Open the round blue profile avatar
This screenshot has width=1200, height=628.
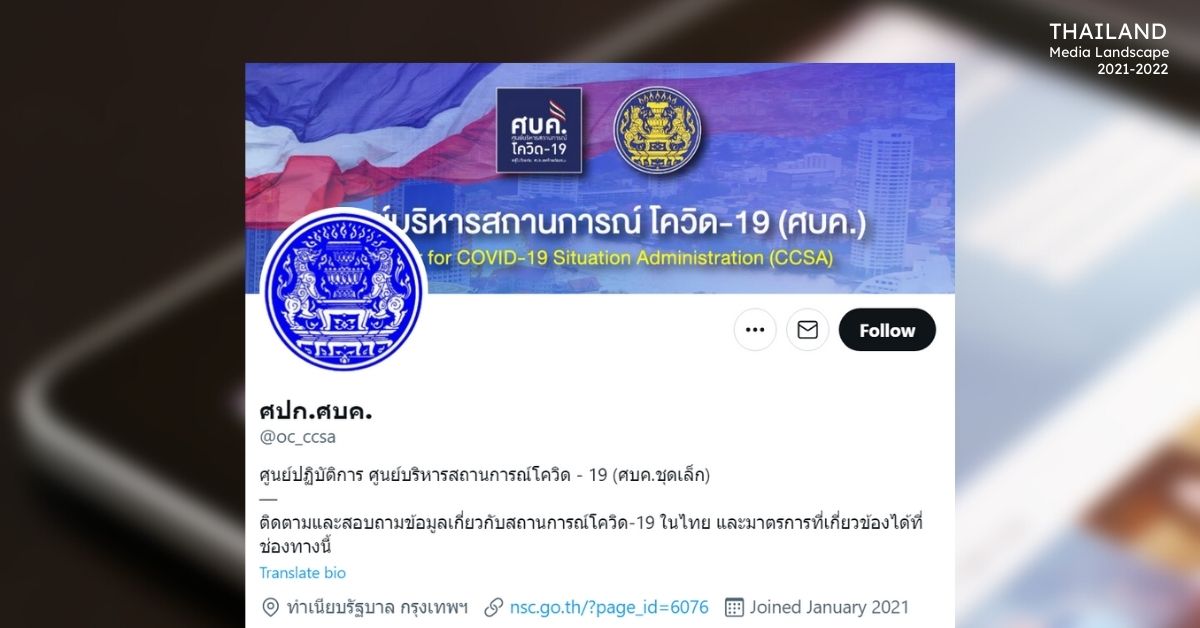pos(343,292)
